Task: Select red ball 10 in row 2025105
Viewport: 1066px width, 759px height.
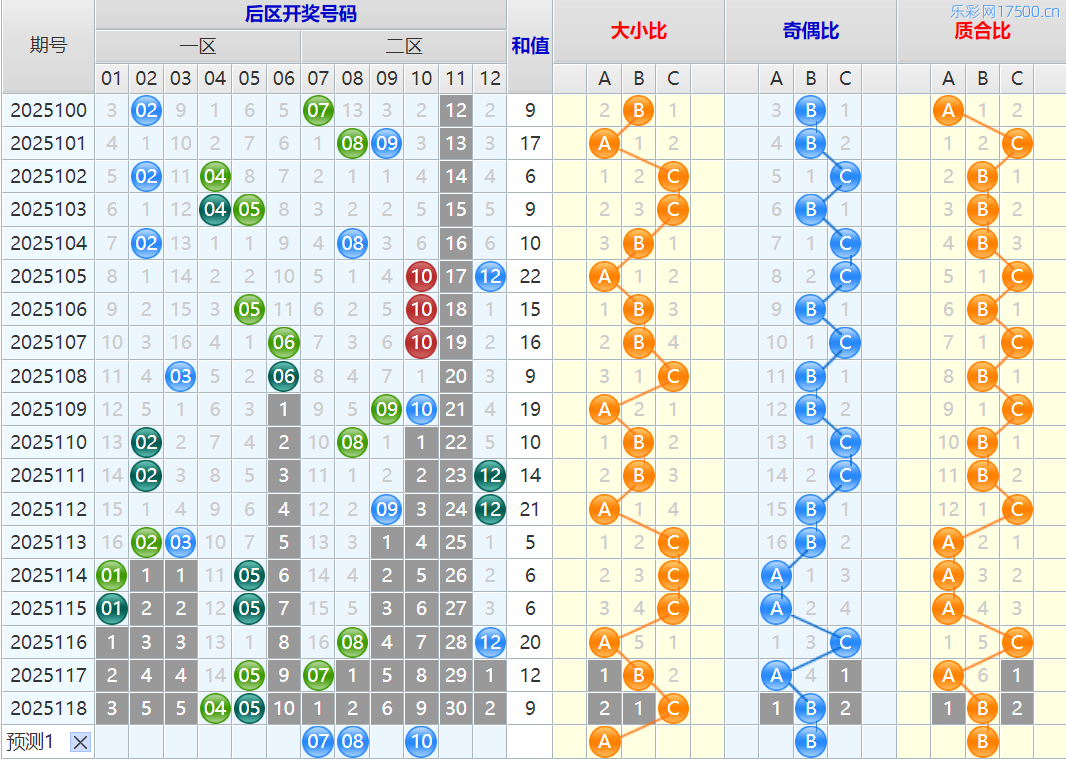Action: pyautogui.click(x=421, y=276)
